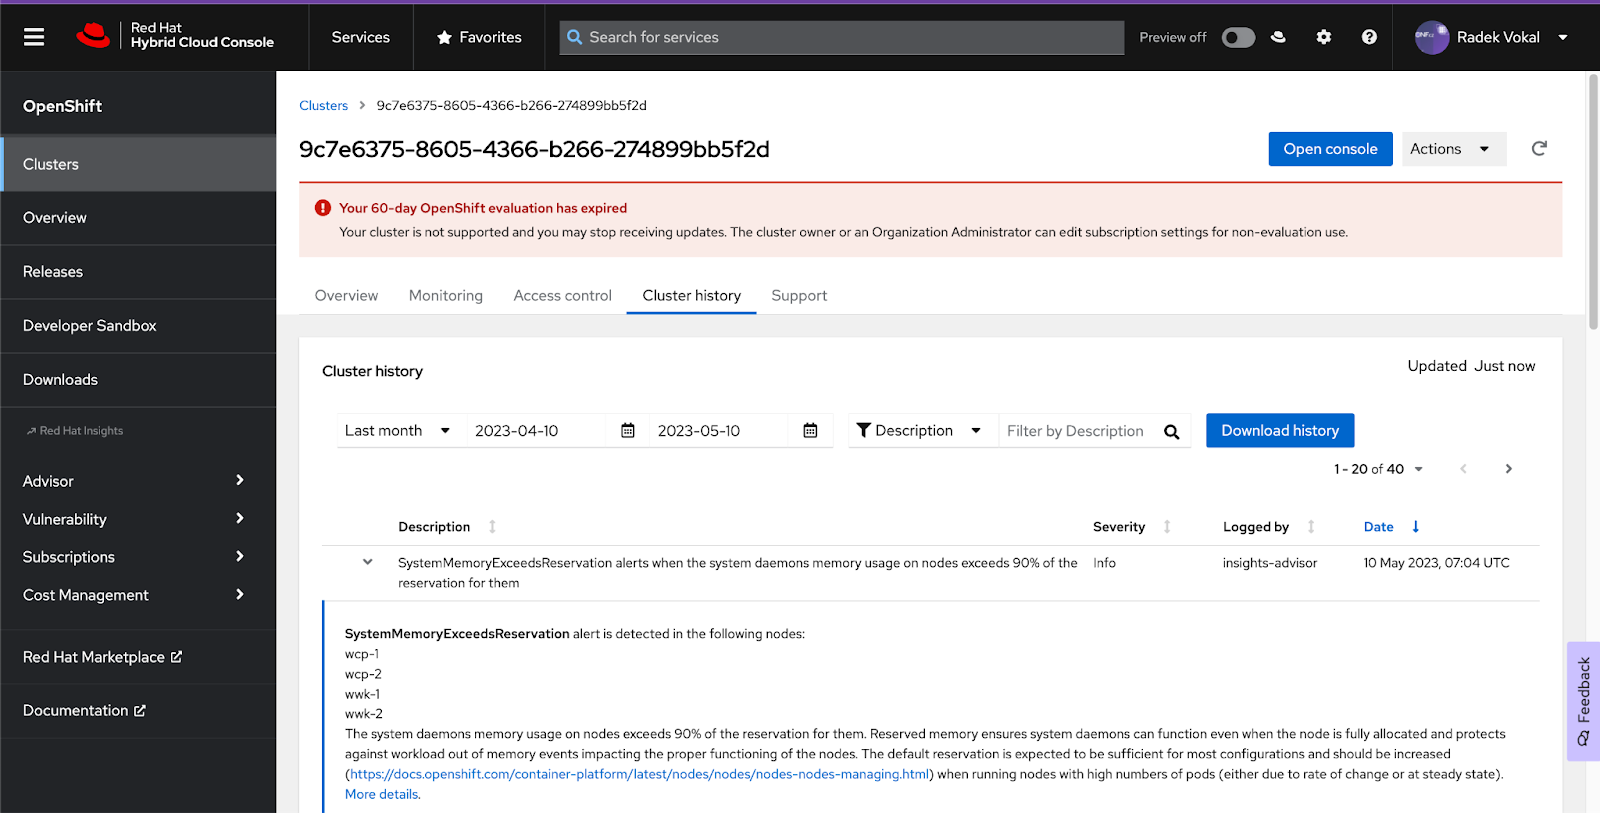Click the page vertical scrollbar

(x=1593, y=200)
